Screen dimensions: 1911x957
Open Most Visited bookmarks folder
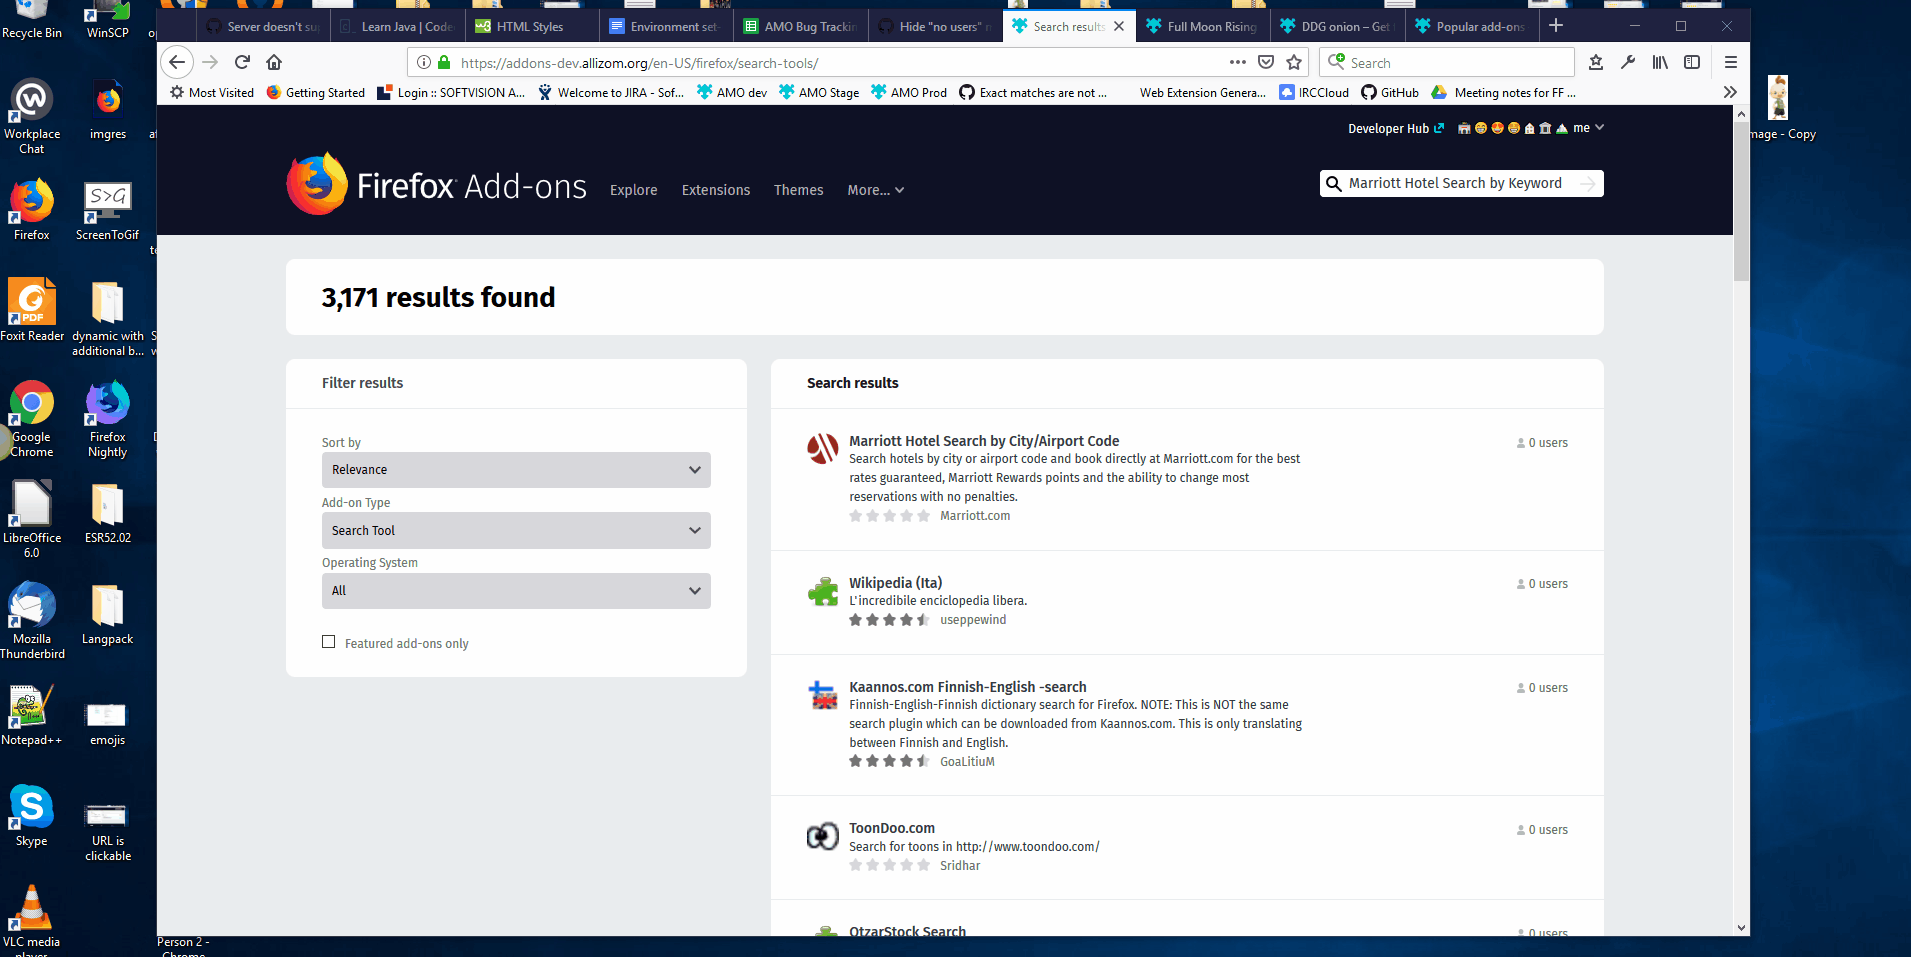click(212, 92)
